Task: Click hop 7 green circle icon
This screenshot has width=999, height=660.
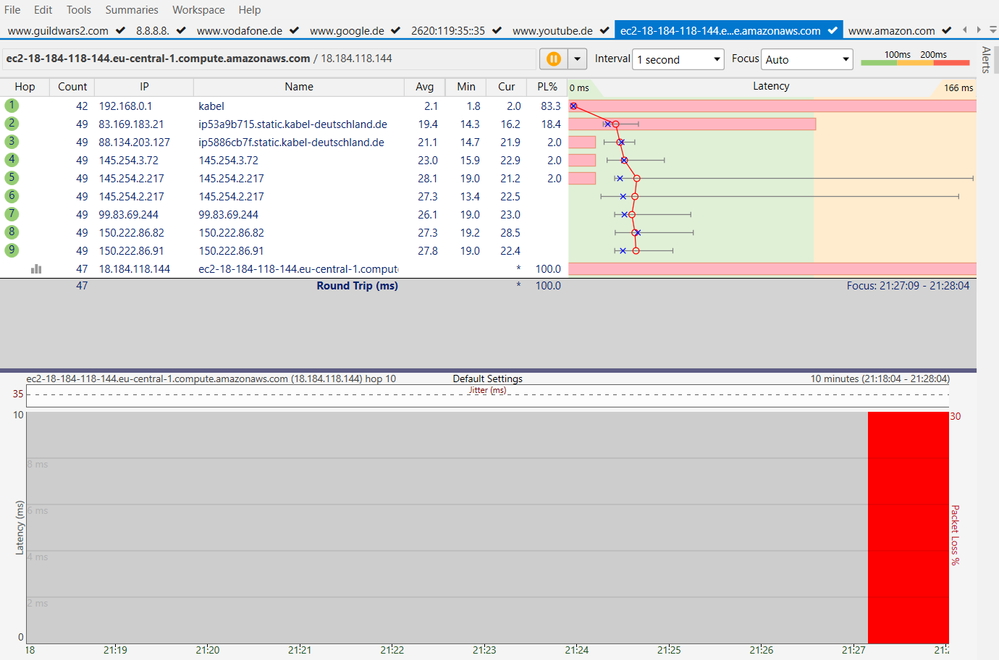Action: pos(11,214)
